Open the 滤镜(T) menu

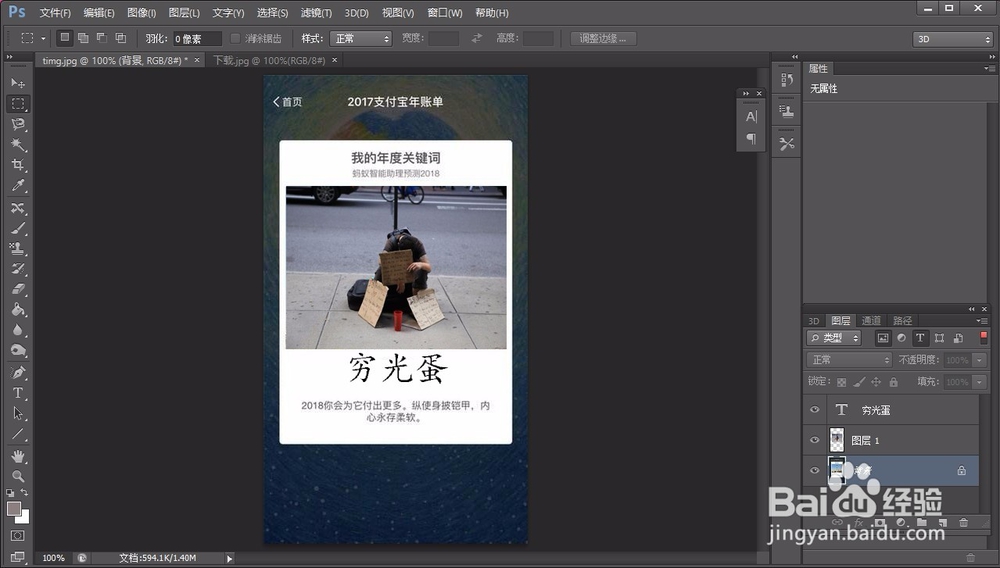(316, 13)
